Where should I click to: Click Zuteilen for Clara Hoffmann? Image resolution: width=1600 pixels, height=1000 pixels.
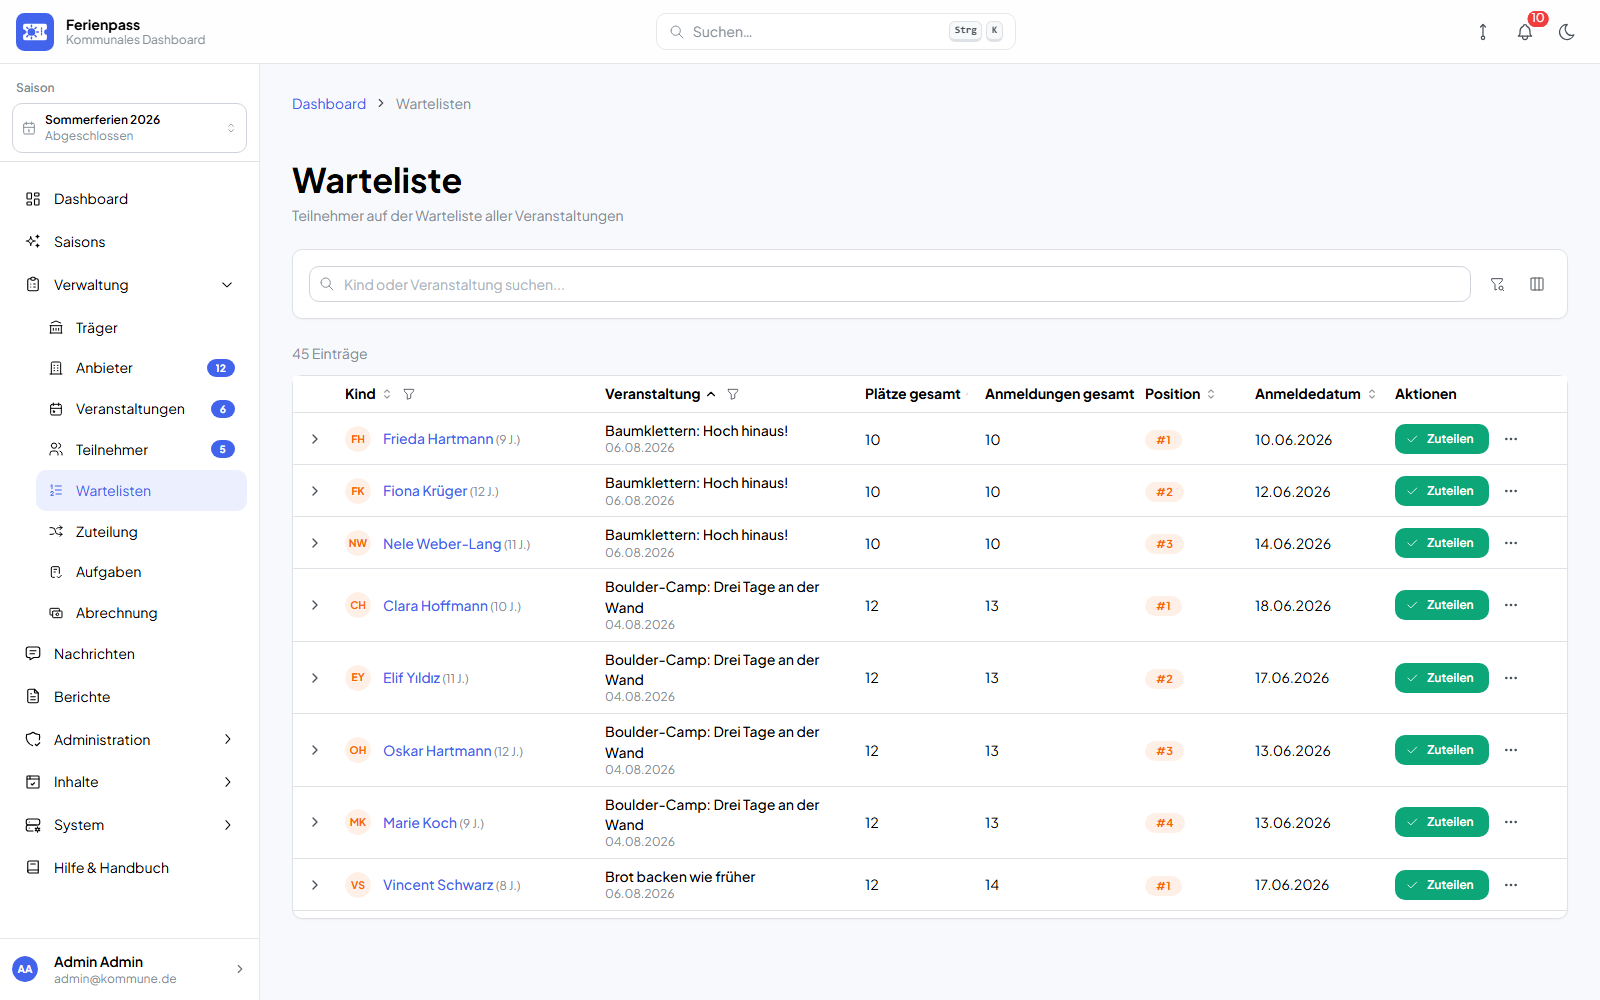(1441, 605)
